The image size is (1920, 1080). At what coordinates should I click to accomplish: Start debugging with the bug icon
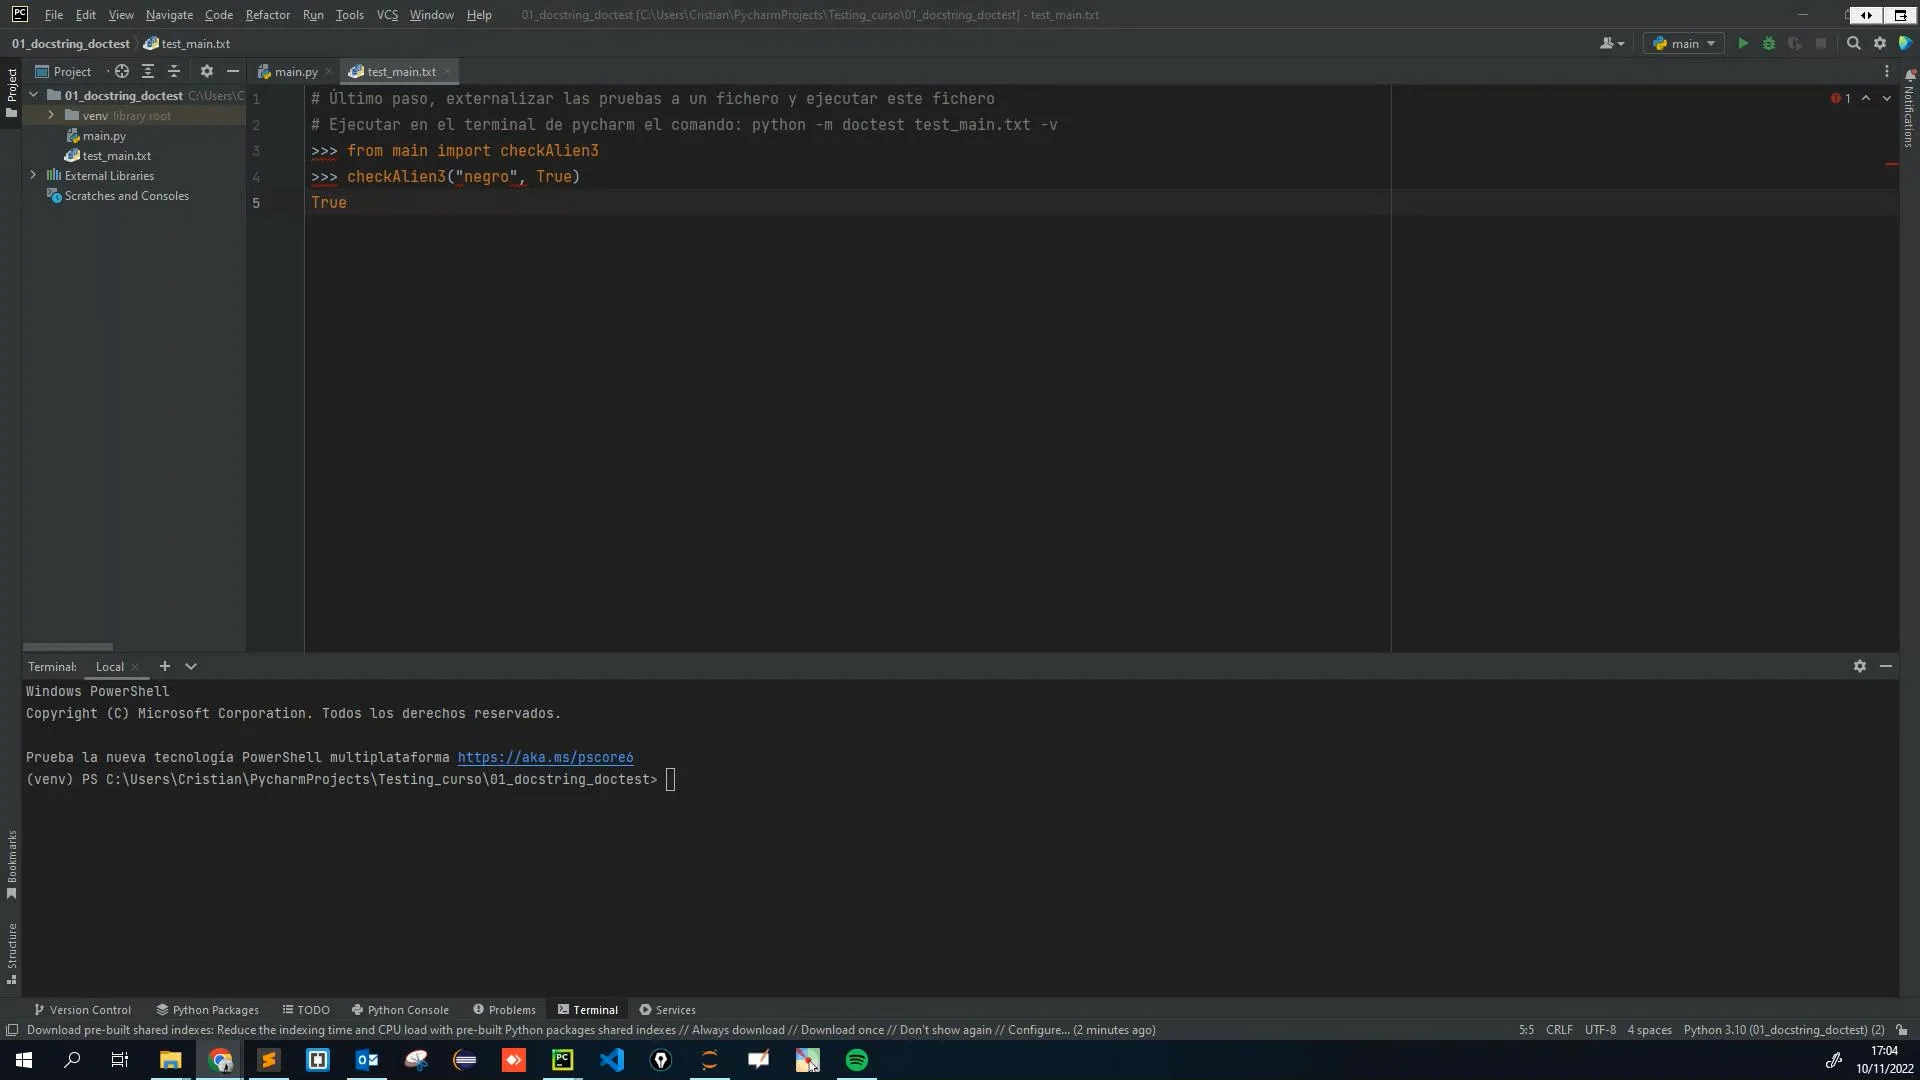(1769, 43)
